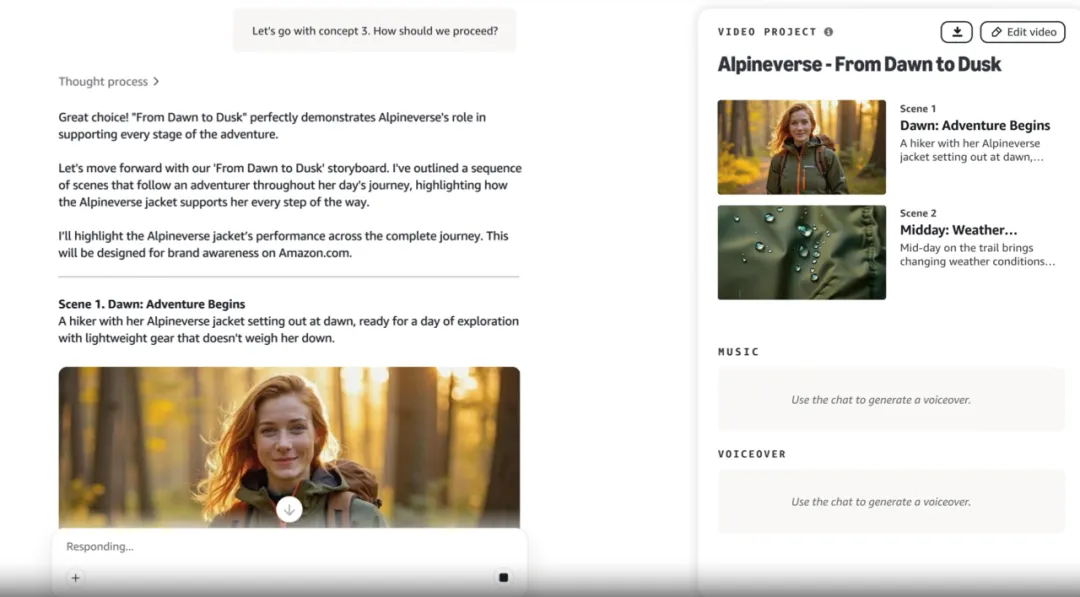This screenshot has width=1080, height=597.
Task: Open the Edit video button
Action: click(x=1023, y=32)
